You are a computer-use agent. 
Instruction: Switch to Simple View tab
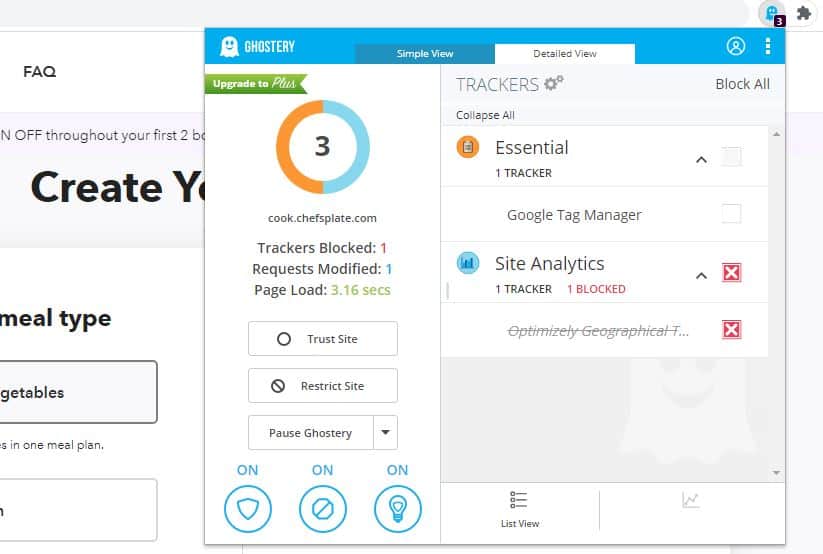click(x=425, y=54)
